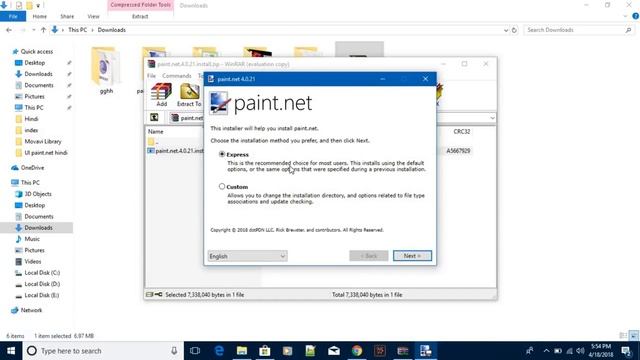Image resolution: width=640 pixels, height=360 pixels.
Task: Choose the Custom installation option
Action: point(222,187)
